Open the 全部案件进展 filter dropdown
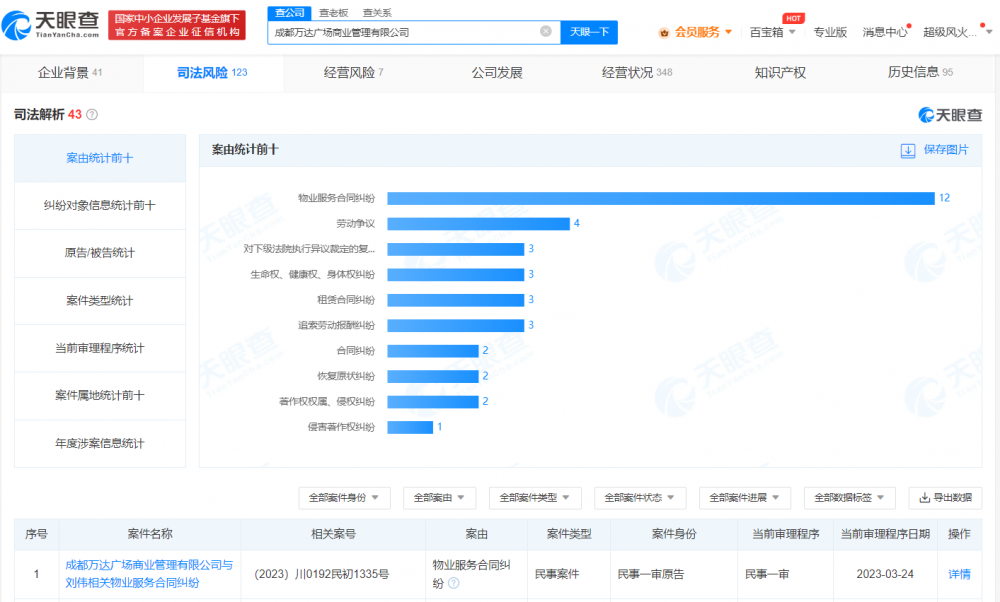The width and height of the screenshot is (1000, 602). (x=744, y=498)
